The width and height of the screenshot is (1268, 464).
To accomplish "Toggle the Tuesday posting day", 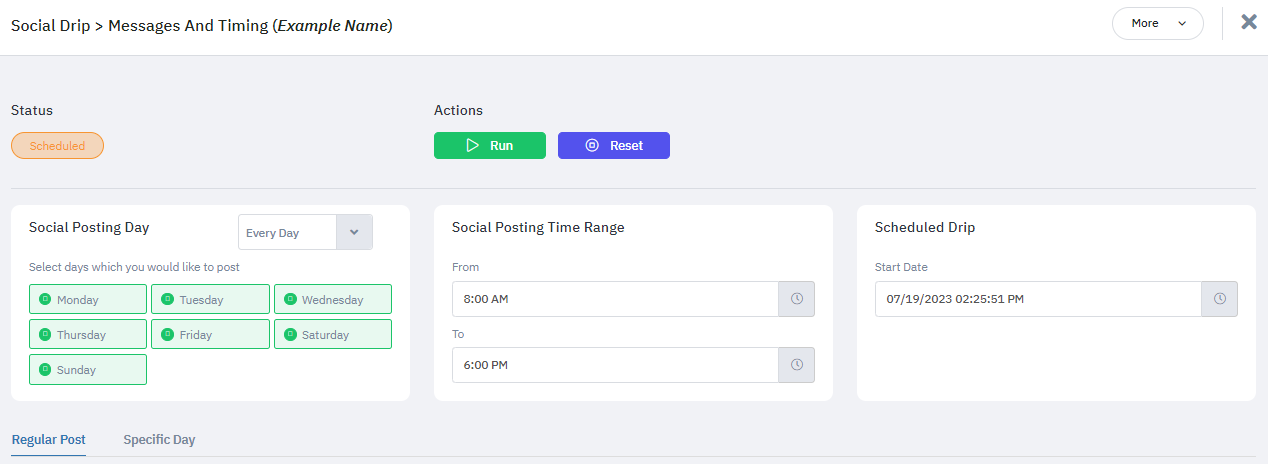I will coord(210,300).
